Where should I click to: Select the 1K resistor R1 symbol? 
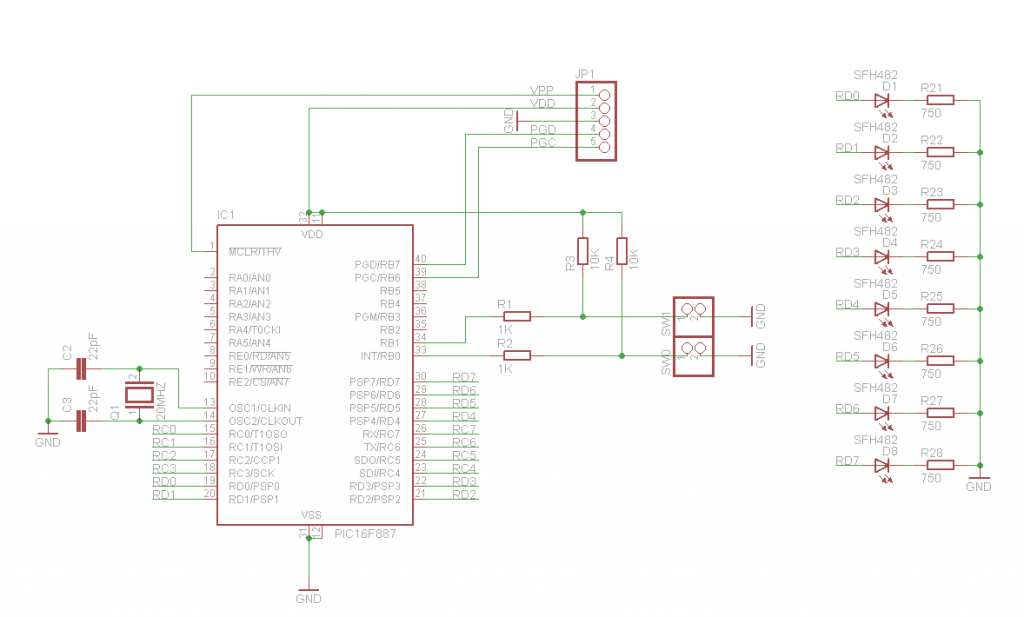pyautogui.click(x=517, y=317)
